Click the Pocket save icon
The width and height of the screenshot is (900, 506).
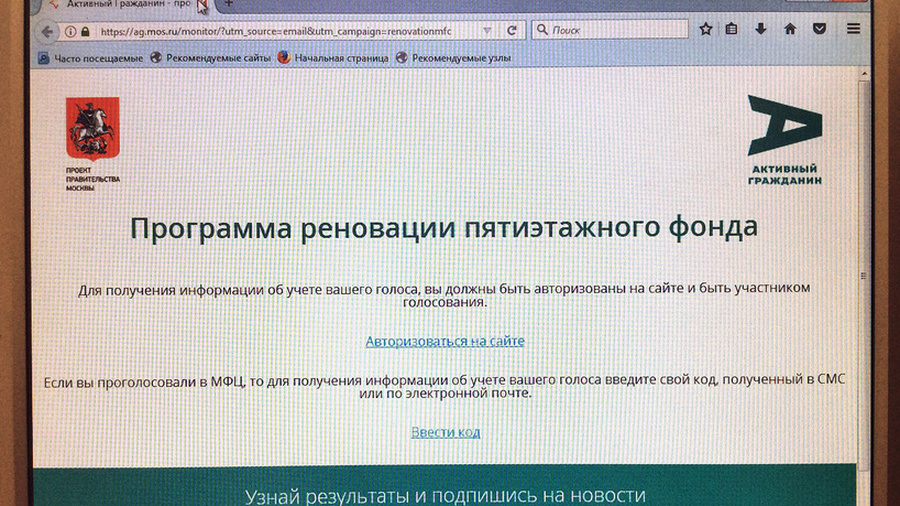click(820, 29)
